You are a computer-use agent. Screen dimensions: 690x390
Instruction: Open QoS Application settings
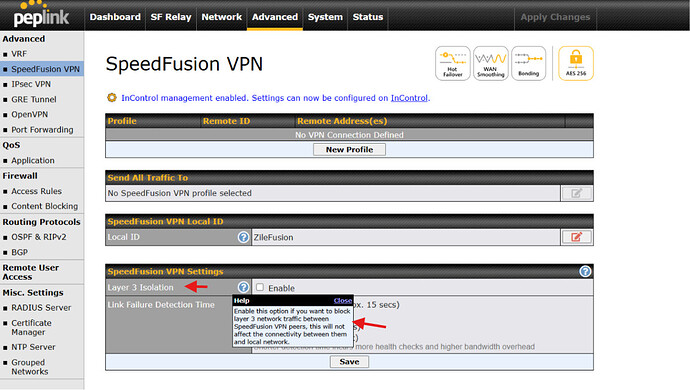(x=33, y=160)
